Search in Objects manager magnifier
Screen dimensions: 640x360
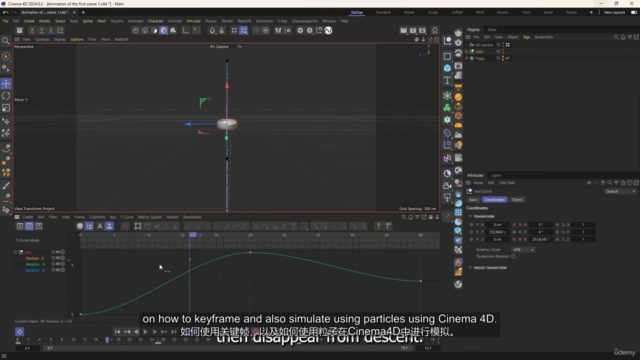(x=616, y=37)
